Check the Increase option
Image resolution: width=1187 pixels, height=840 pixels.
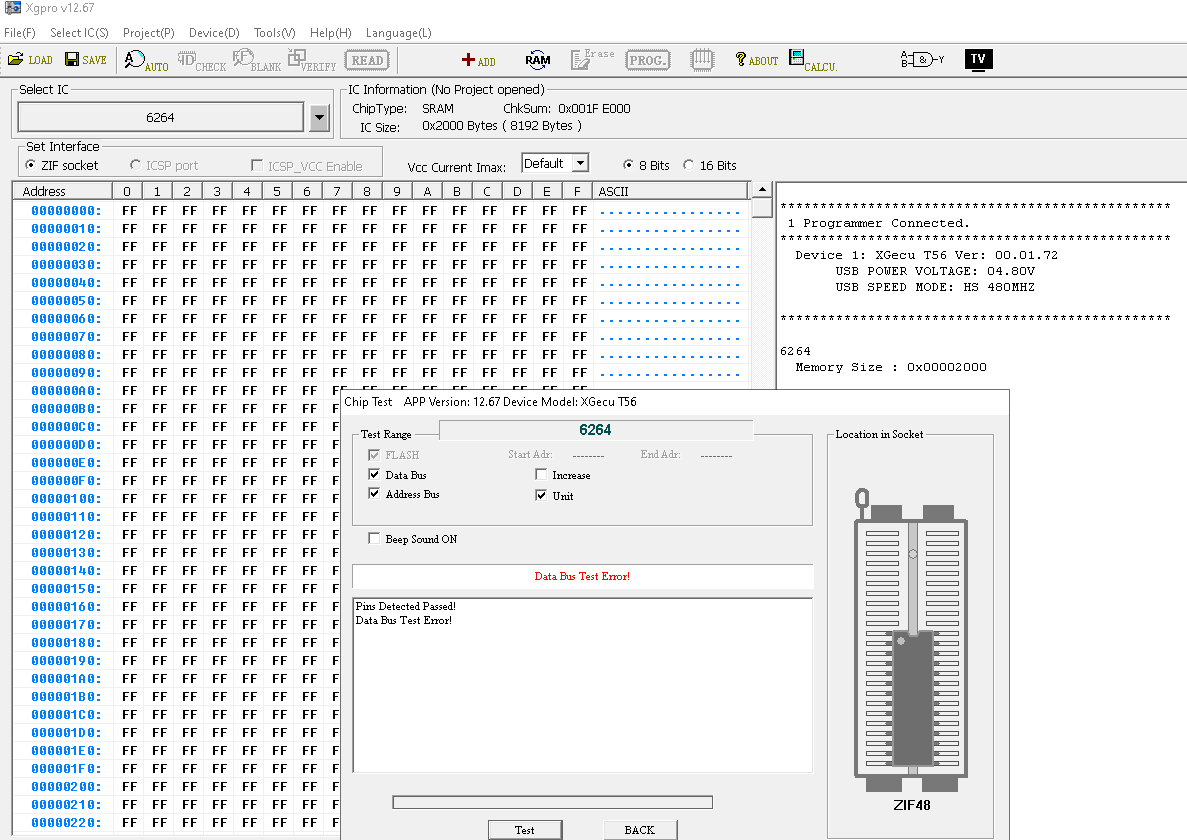click(x=542, y=475)
